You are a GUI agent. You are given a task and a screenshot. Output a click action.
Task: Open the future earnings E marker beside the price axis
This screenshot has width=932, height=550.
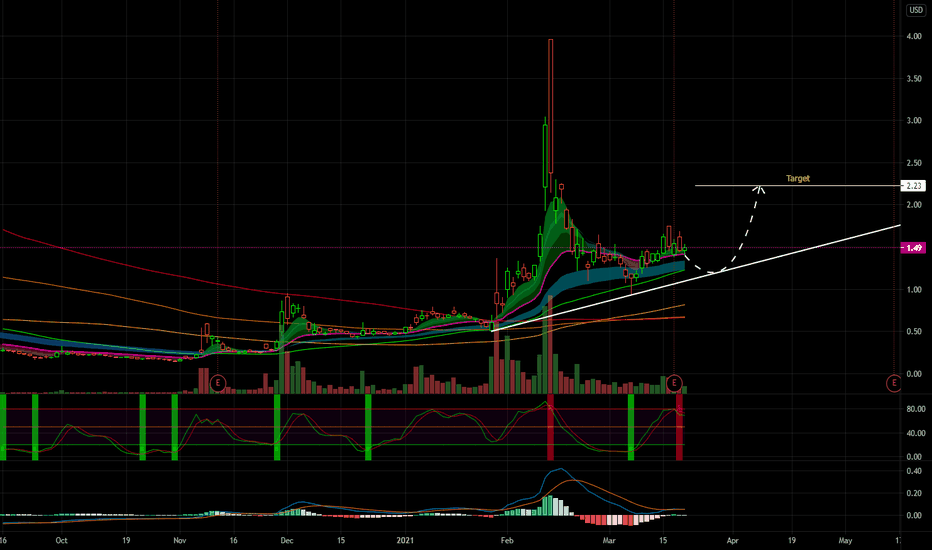[x=894, y=383]
